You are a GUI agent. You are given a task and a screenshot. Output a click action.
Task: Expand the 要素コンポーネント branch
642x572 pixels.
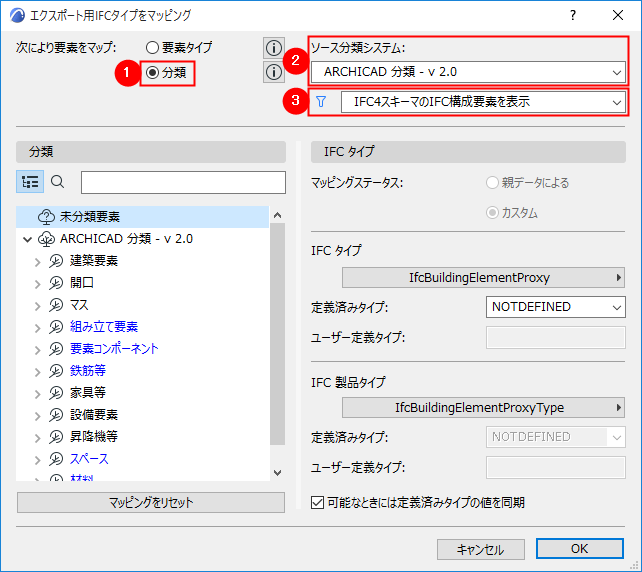tap(38, 350)
